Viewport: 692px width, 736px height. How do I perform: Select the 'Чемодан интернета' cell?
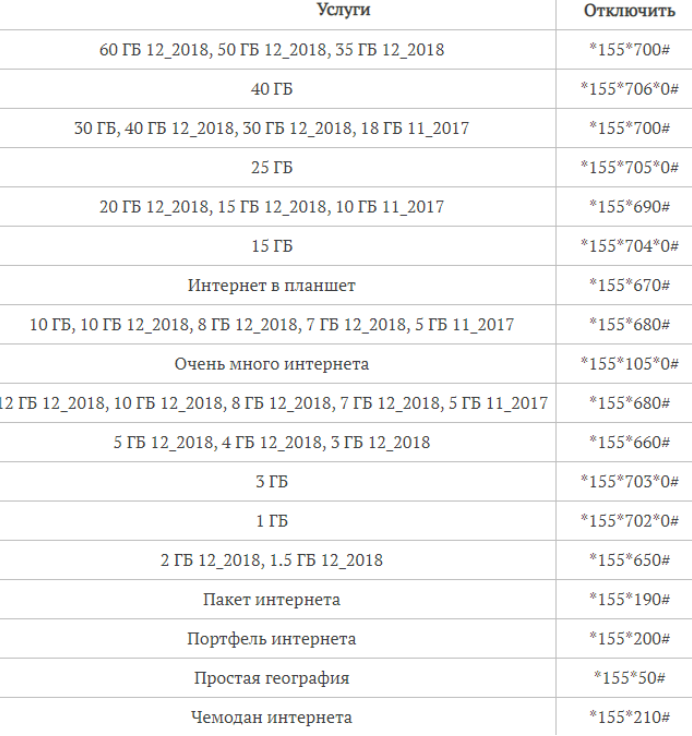pyautogui.click(x=271, y=717)
